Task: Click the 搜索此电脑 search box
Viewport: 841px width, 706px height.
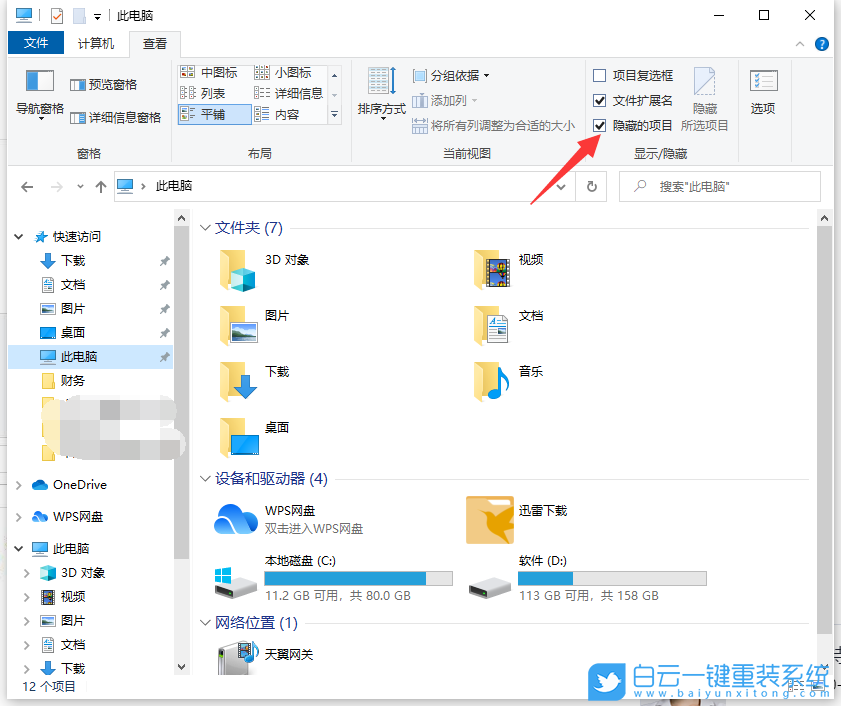Action: 719,186
